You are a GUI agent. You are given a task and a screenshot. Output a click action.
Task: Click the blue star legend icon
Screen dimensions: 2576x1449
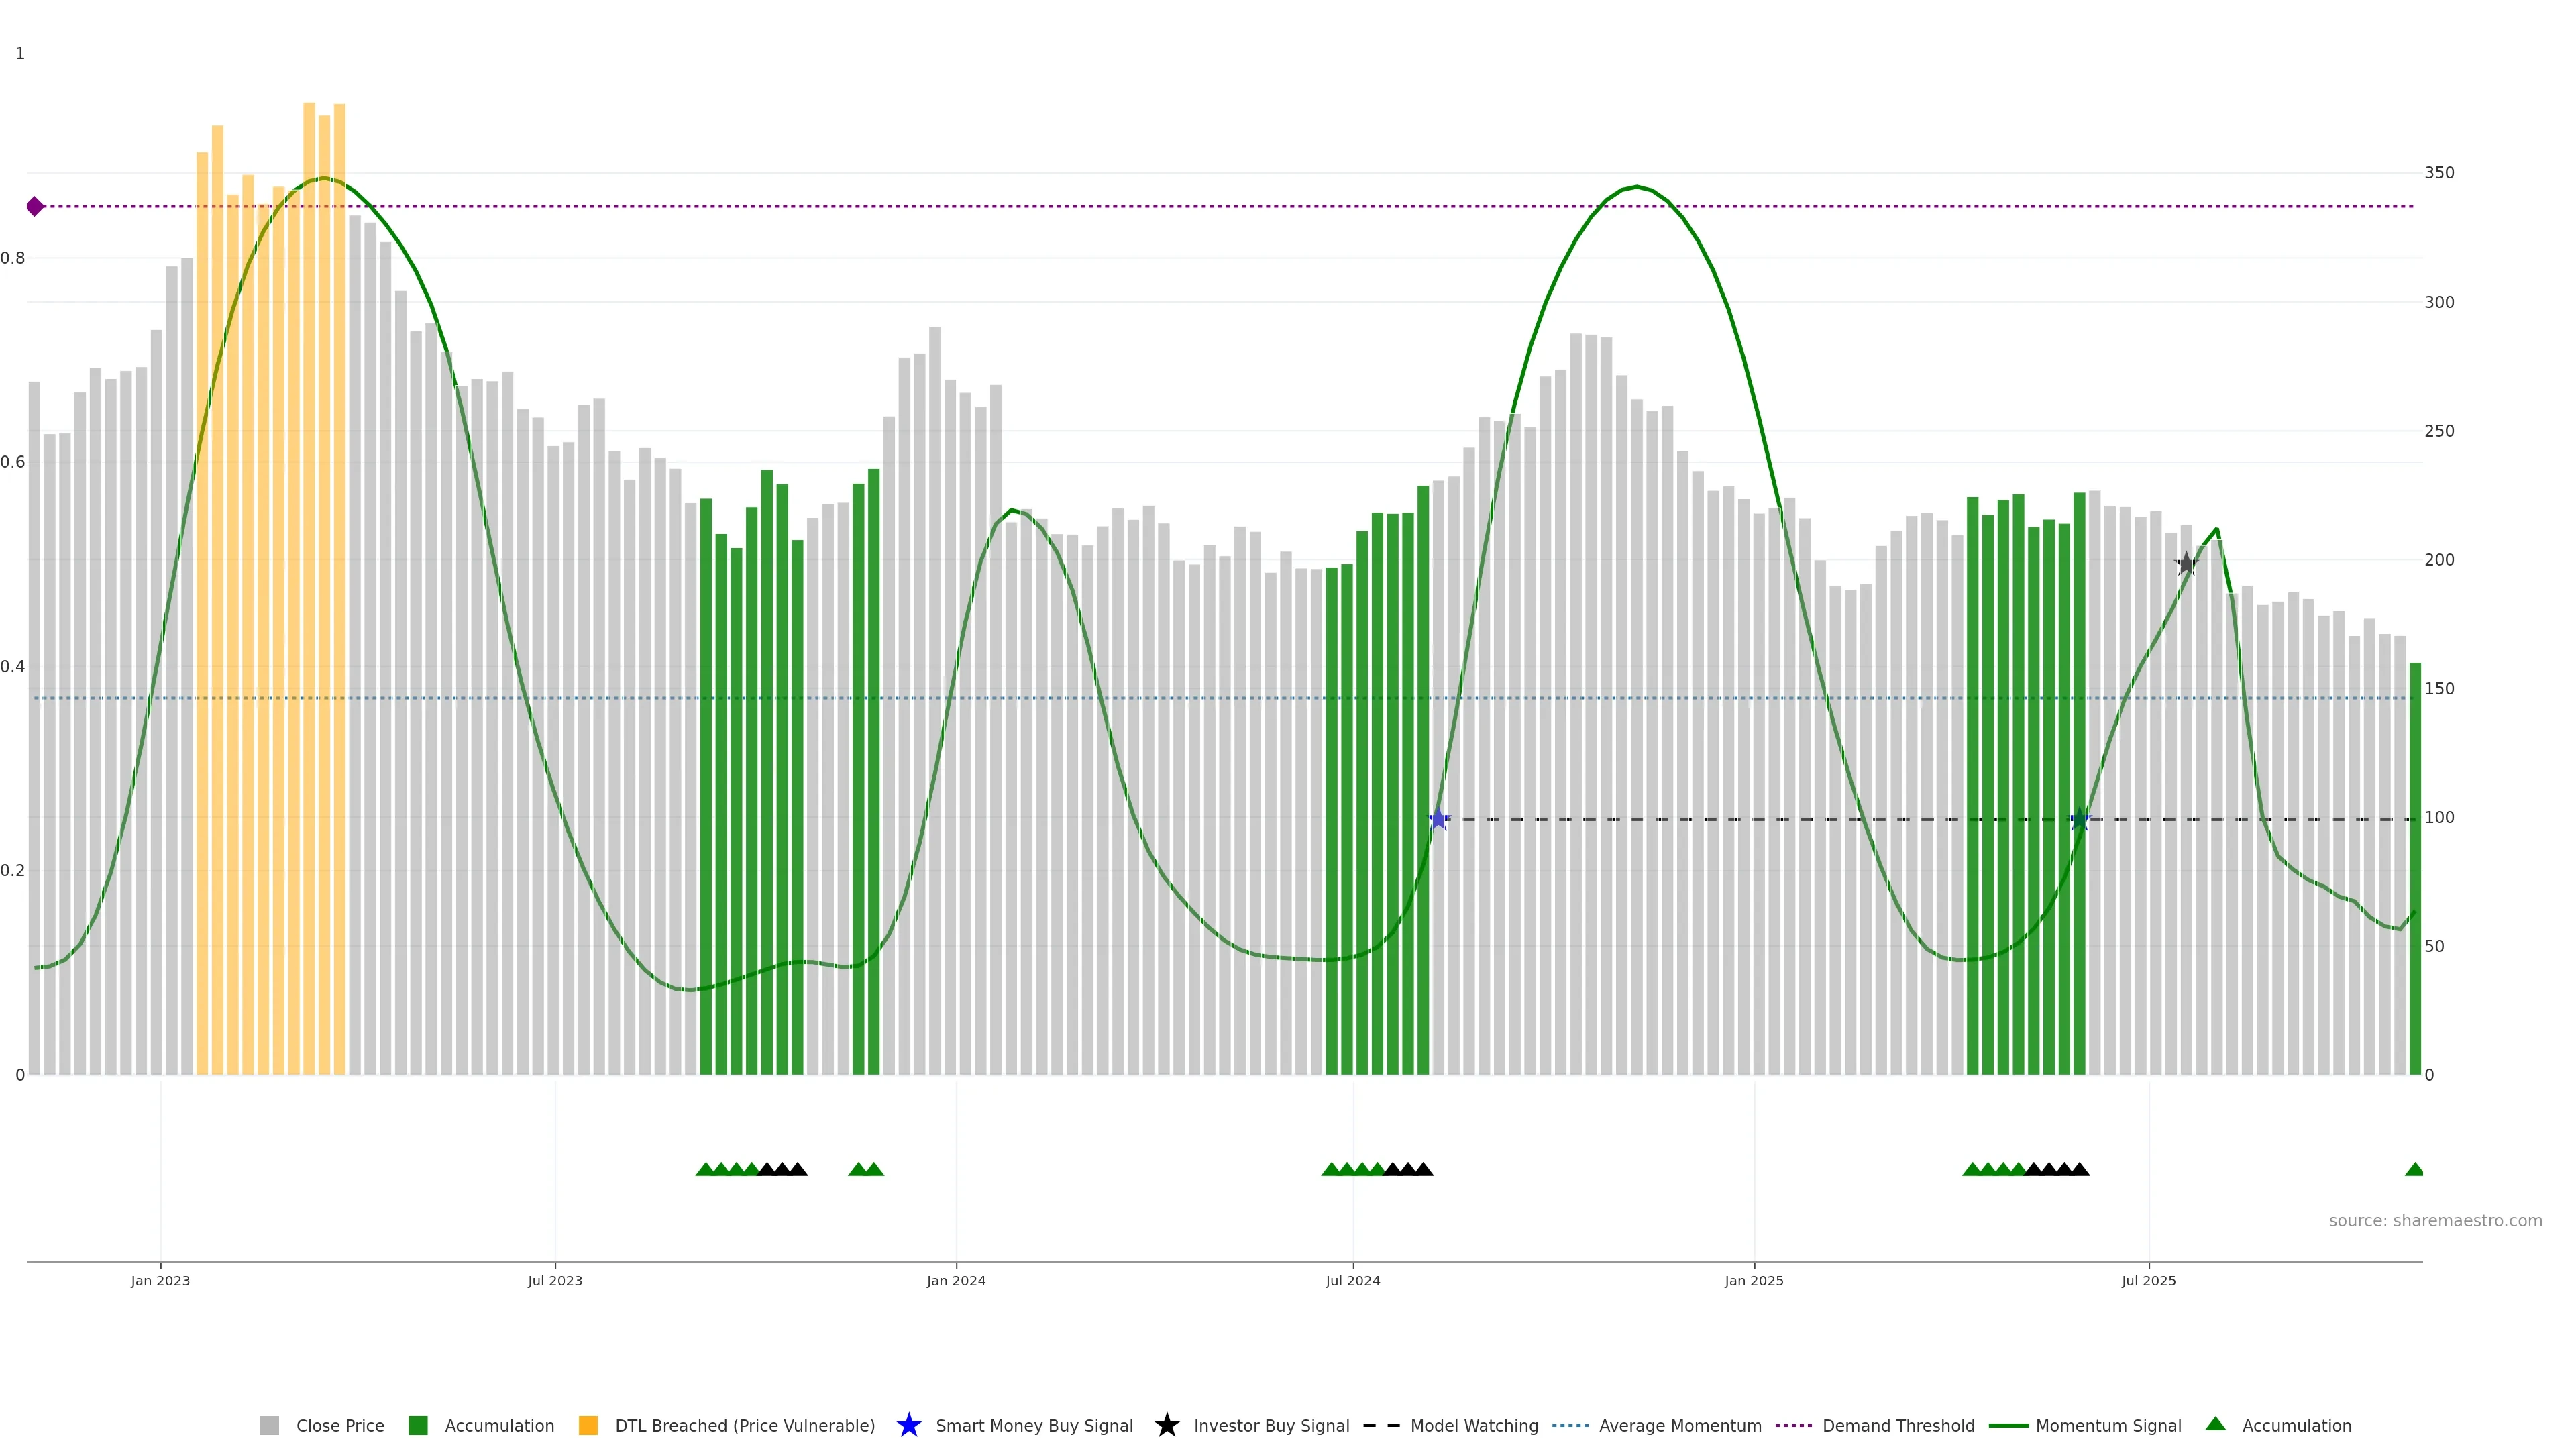(908, 1425)
